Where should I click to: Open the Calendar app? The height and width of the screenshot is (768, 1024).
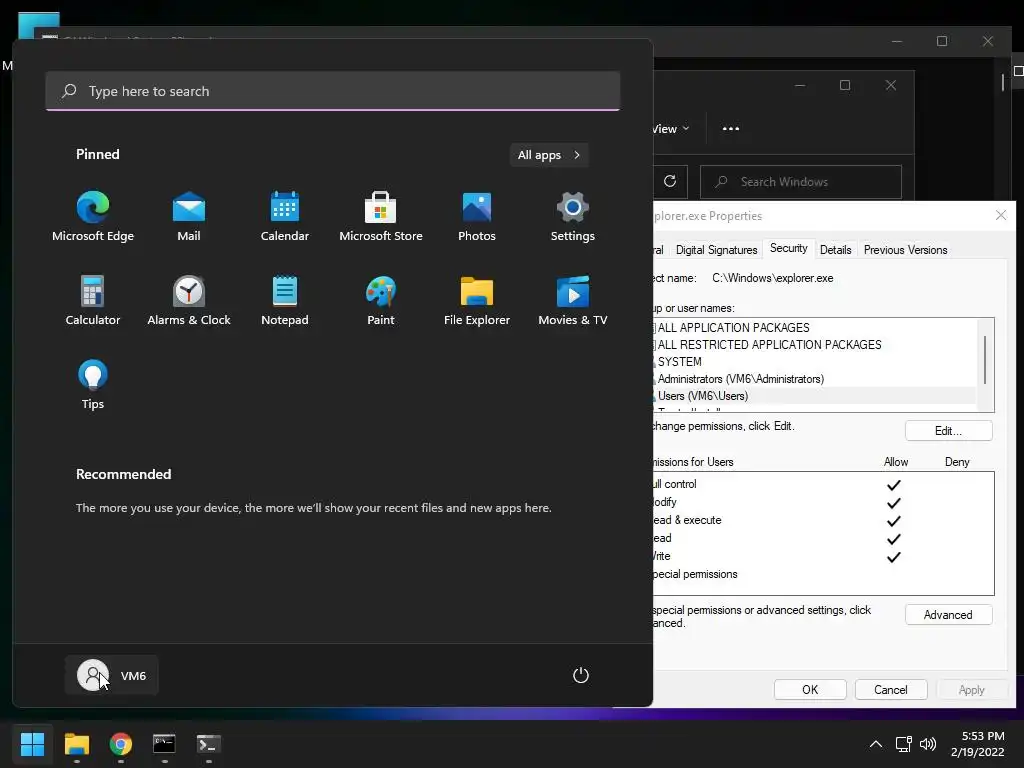(285, 217)
